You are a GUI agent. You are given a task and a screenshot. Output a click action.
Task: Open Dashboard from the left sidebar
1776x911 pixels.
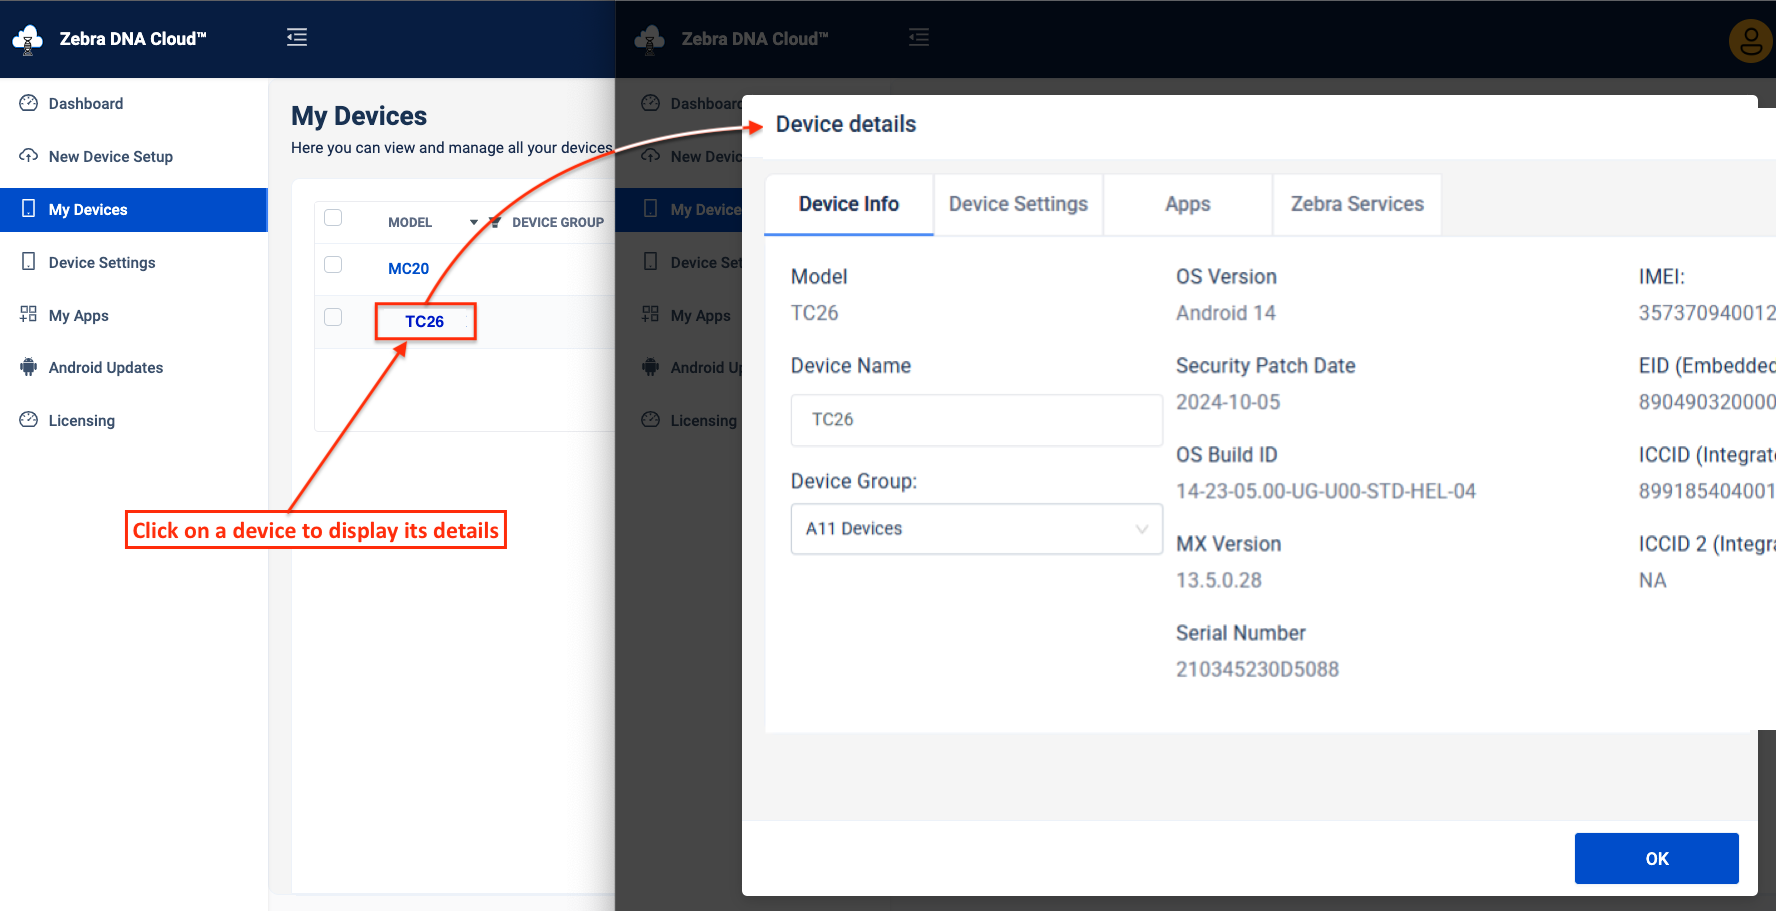86,104
